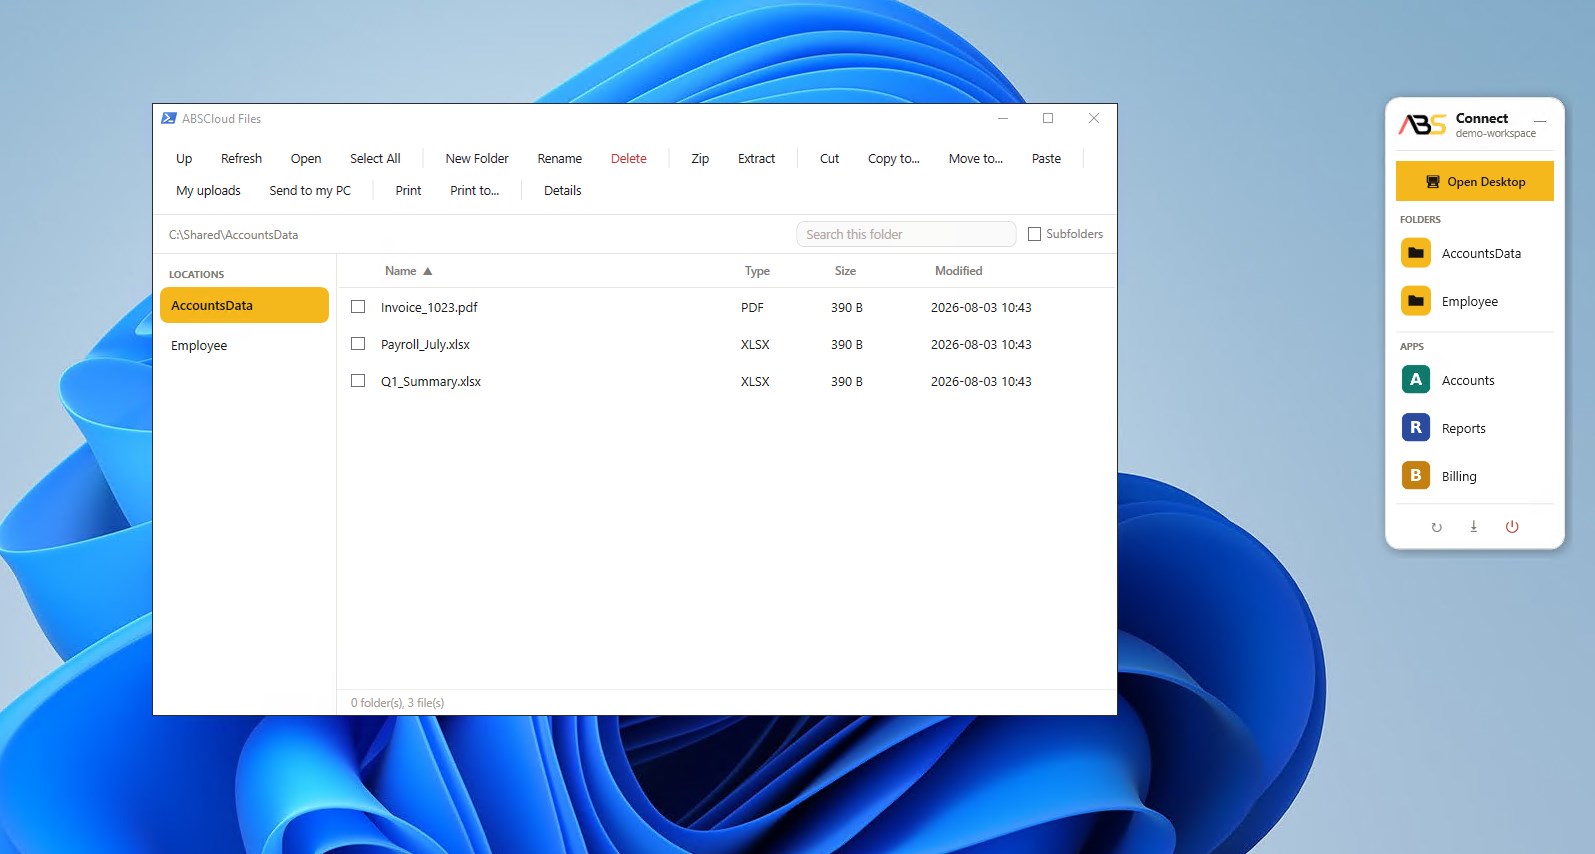Screen dimensions: 1595x854
Task: Click in the Search this folder field
Action: click(x=906, y=234)
